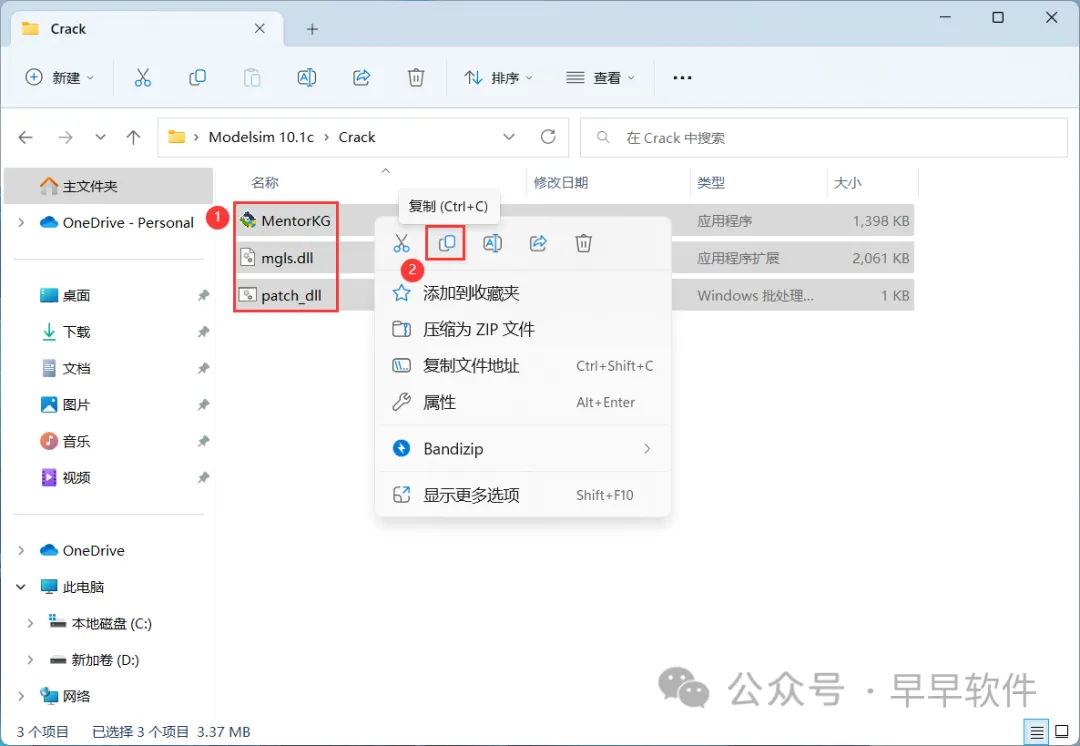The width and height of the screenshot is (1080, 746).
Task: Expand the address bar history dropdown
Action: pos(509,137)
